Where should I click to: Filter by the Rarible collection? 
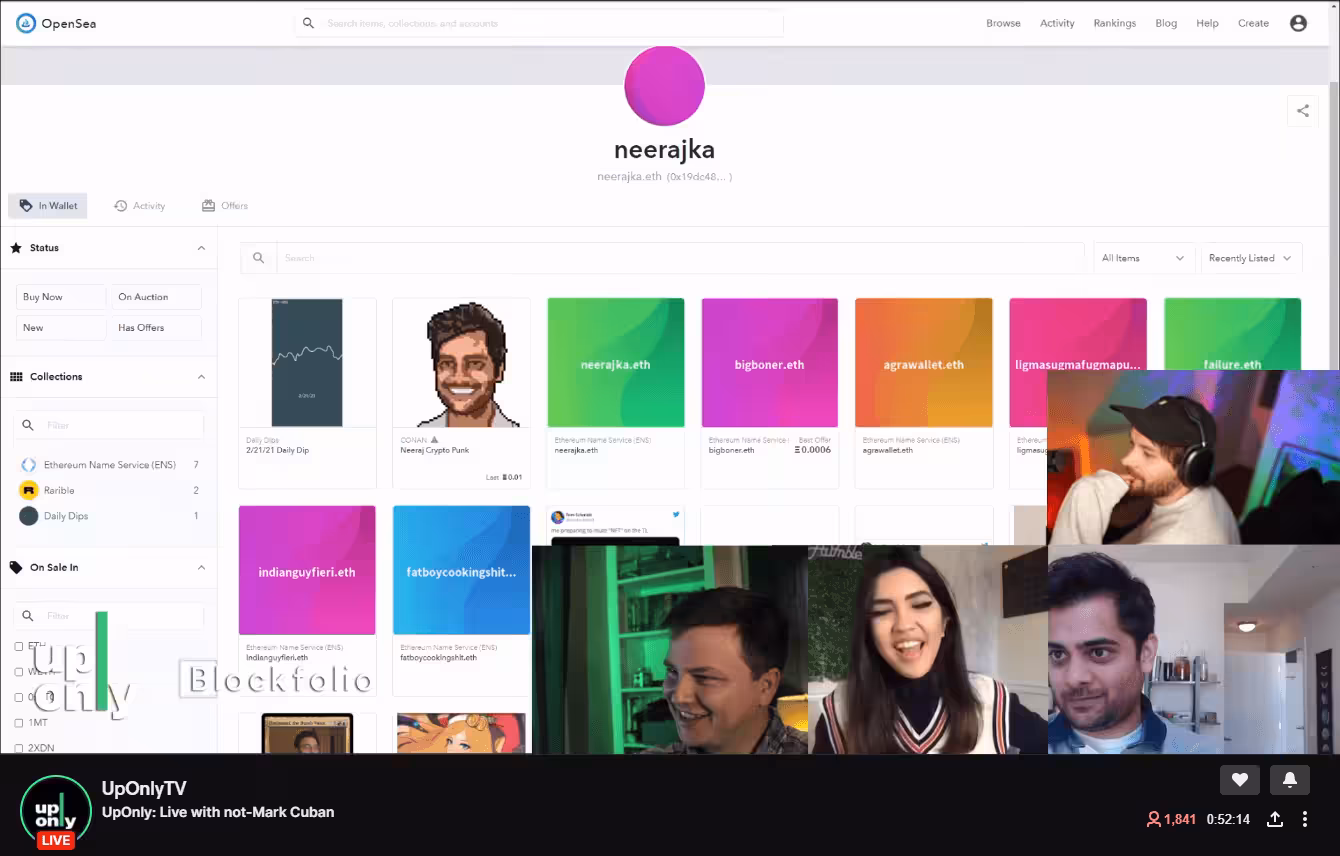(109, 490)
